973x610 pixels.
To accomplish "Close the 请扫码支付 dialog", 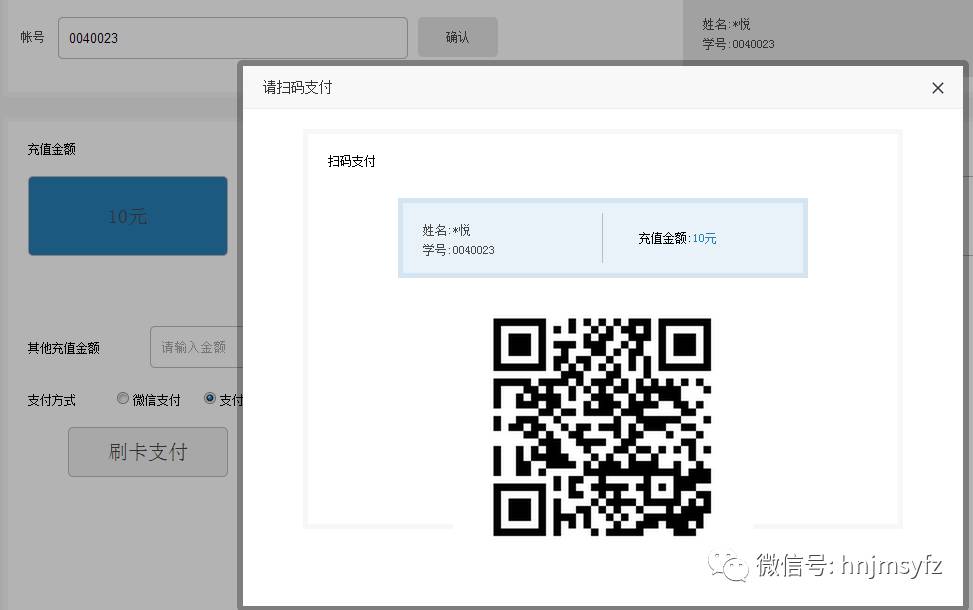I will tap(938, 88).
